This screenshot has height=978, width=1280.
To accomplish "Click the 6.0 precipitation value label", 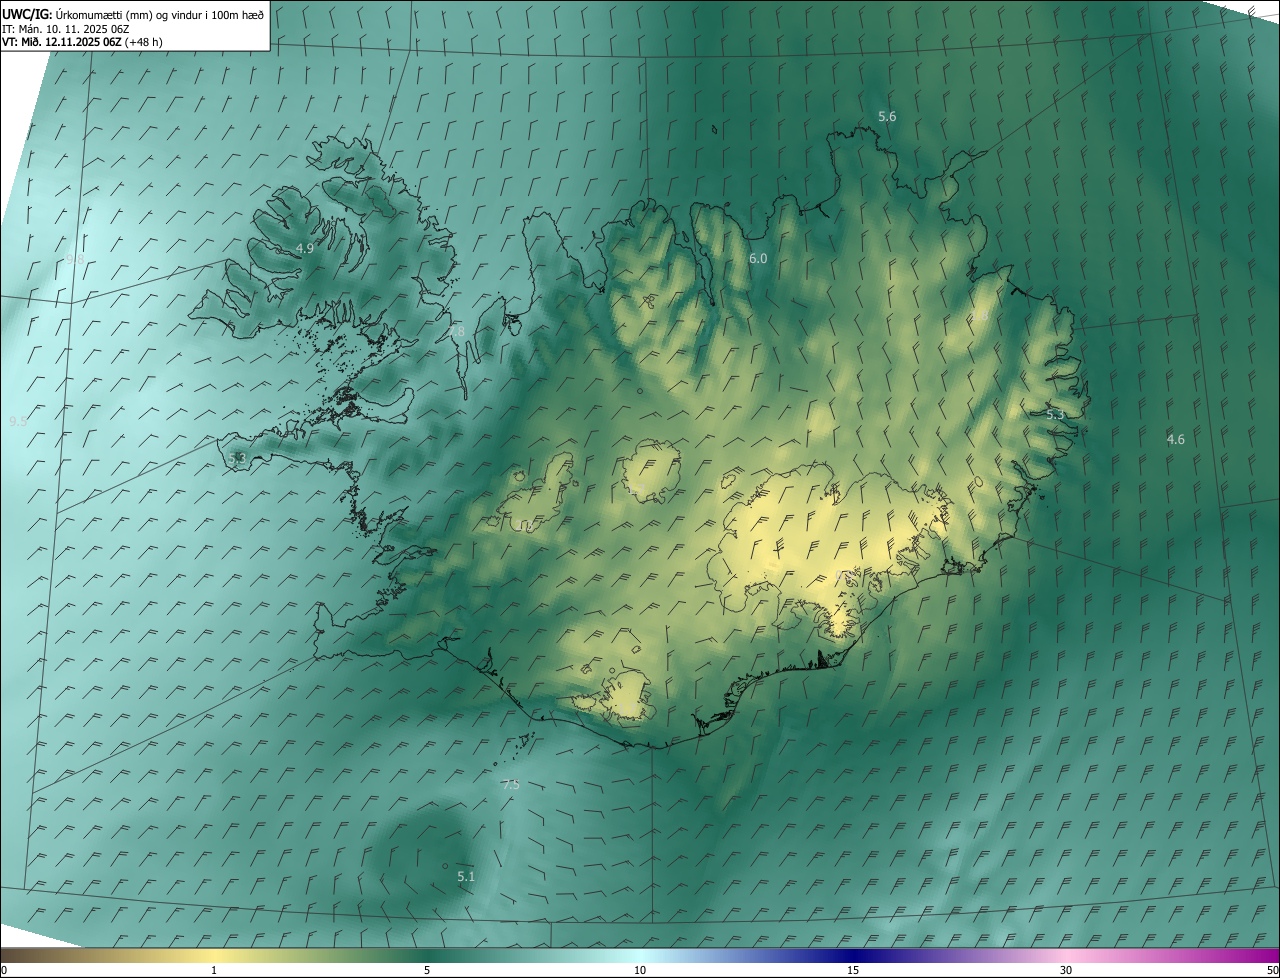I will [x=758, y=259].
